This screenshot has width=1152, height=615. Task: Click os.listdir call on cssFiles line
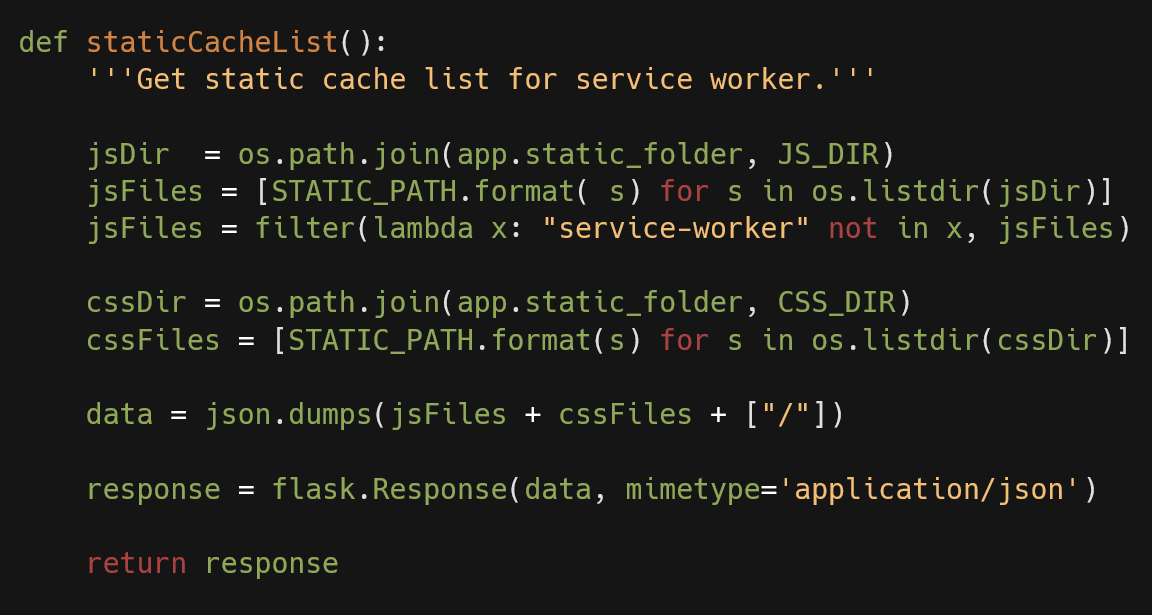click(895, 339)
